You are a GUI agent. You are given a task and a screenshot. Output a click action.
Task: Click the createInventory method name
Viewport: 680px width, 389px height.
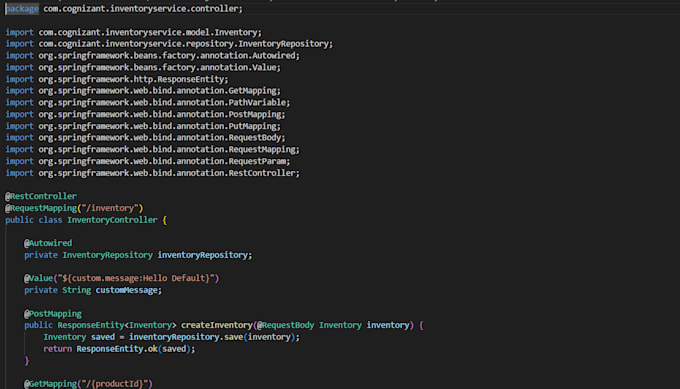pos(217,325)
